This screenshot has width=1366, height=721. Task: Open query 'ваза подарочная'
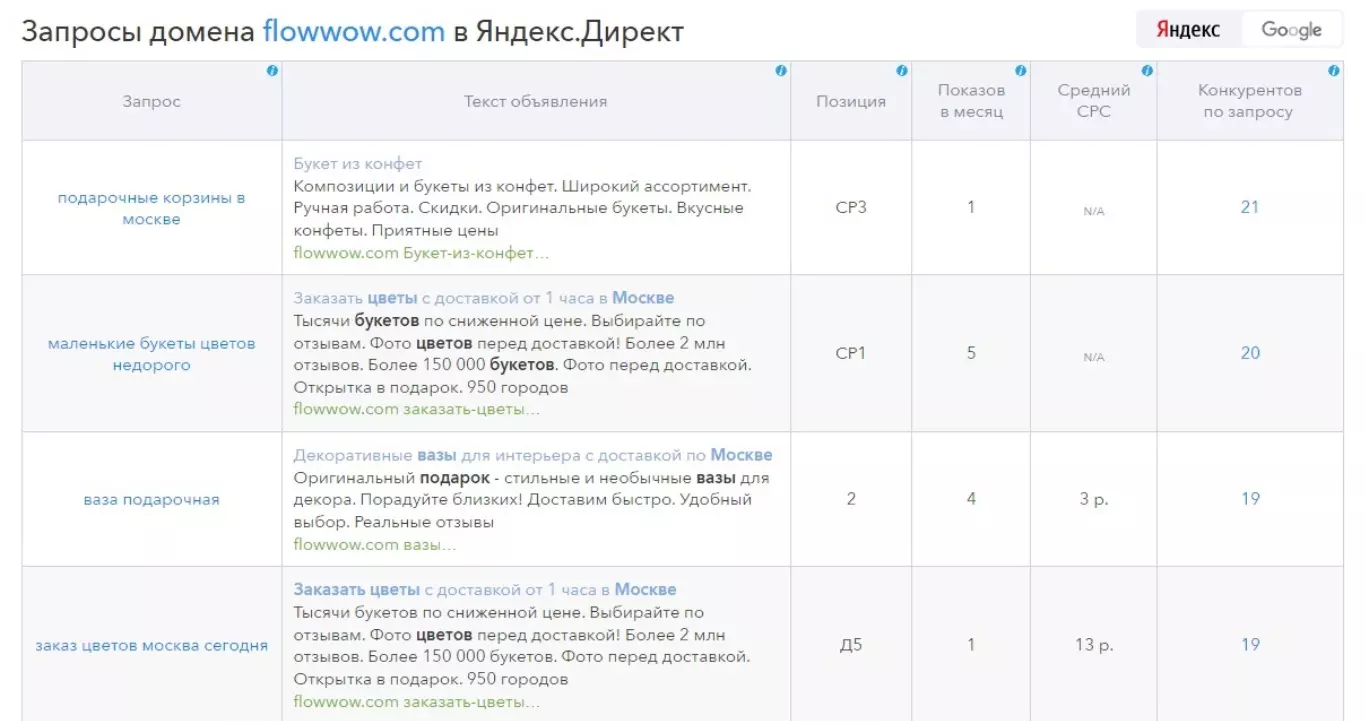pos(152,499)
